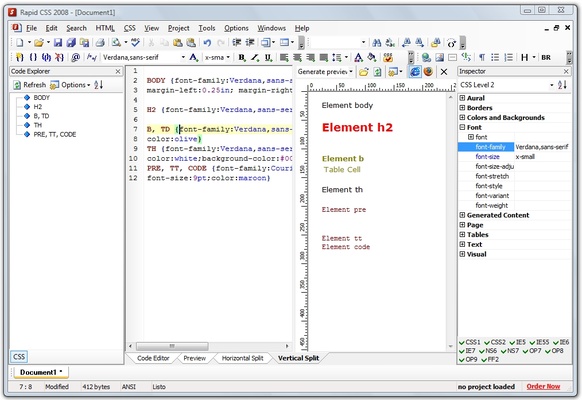Collapse the Font category

click(462, 127)
